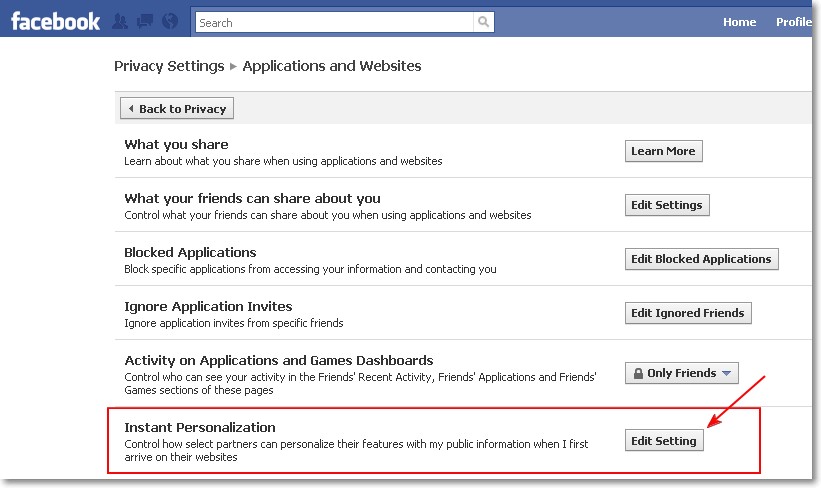Click Back to Privacy button

pos(177,108)
